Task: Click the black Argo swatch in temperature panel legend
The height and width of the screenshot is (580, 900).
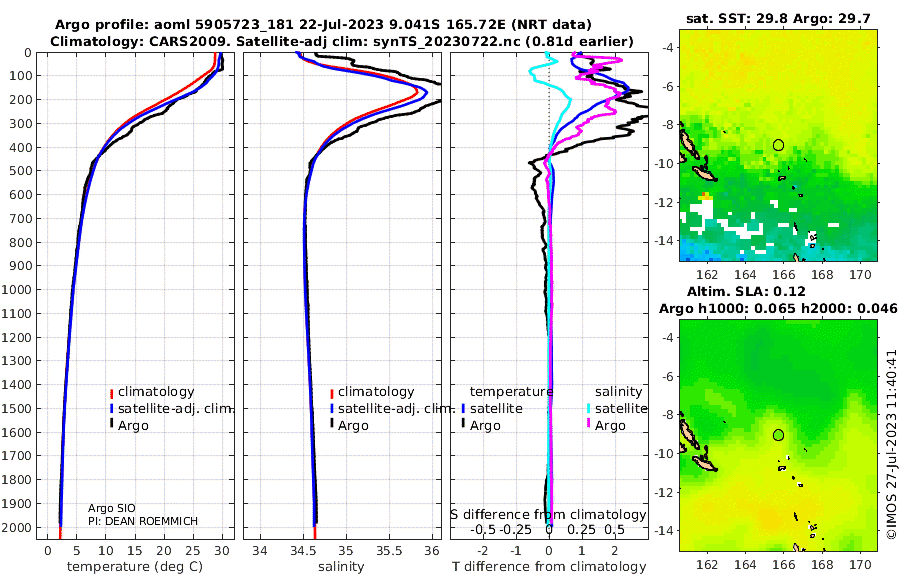Action: click(111, 424)
